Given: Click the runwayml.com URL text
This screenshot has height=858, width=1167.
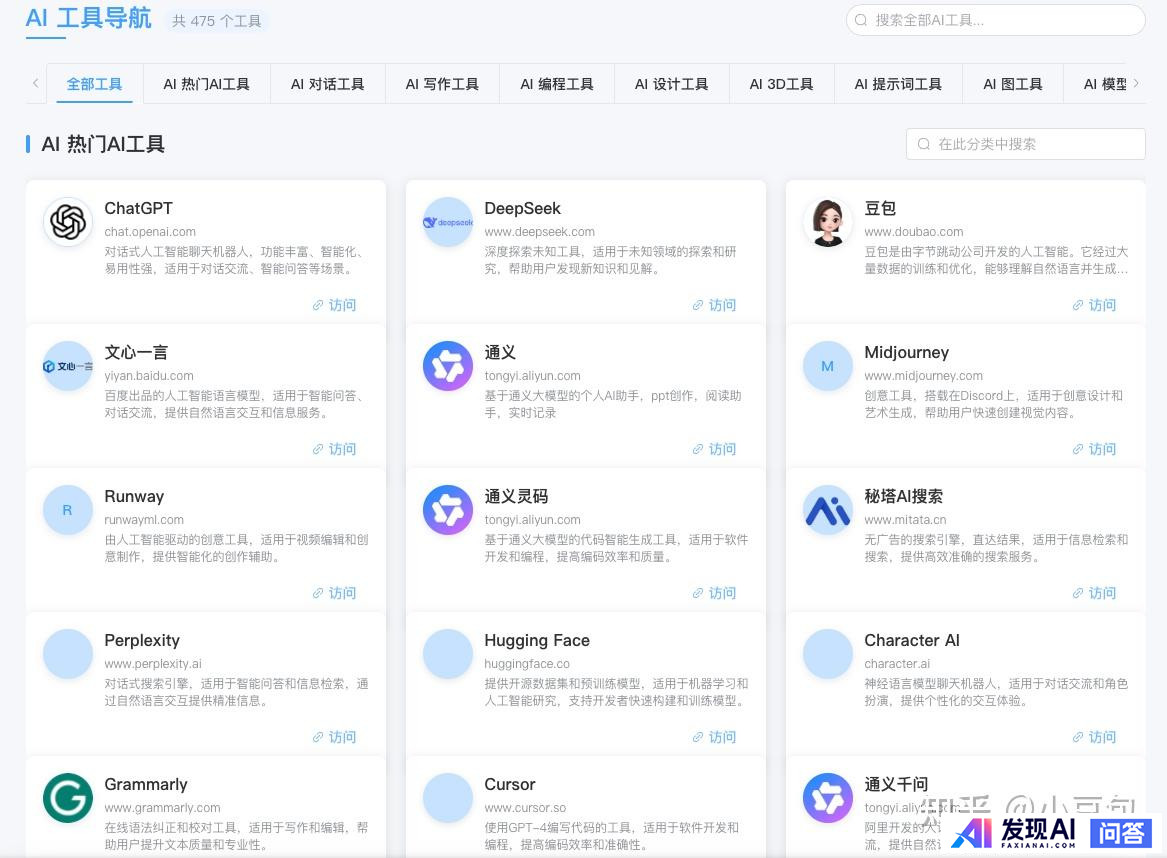Looking at the screenshot, I should click(x=144, y=519).
